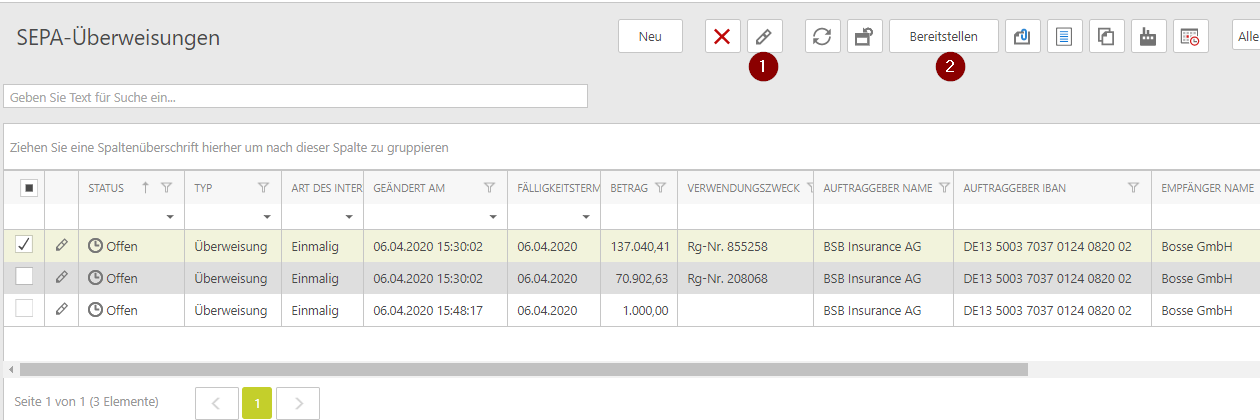Check the Rg-Nr. 208068 row checkbox

tap(25, 277)
